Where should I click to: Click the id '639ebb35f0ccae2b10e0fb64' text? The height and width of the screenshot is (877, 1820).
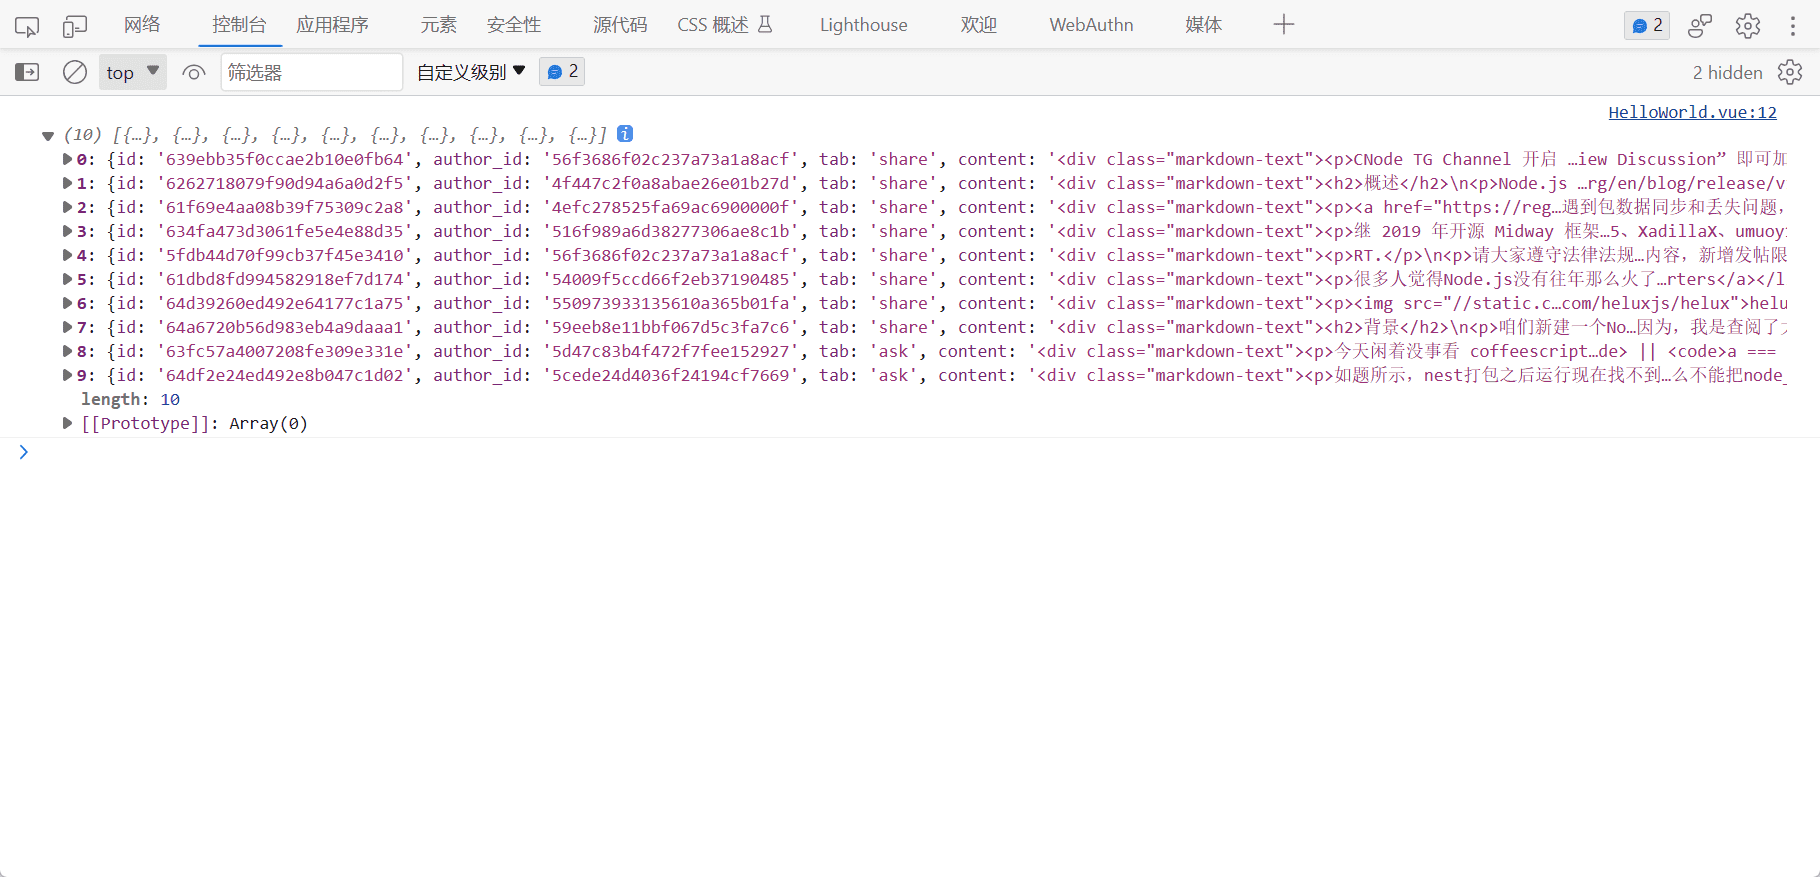[285, 159]
